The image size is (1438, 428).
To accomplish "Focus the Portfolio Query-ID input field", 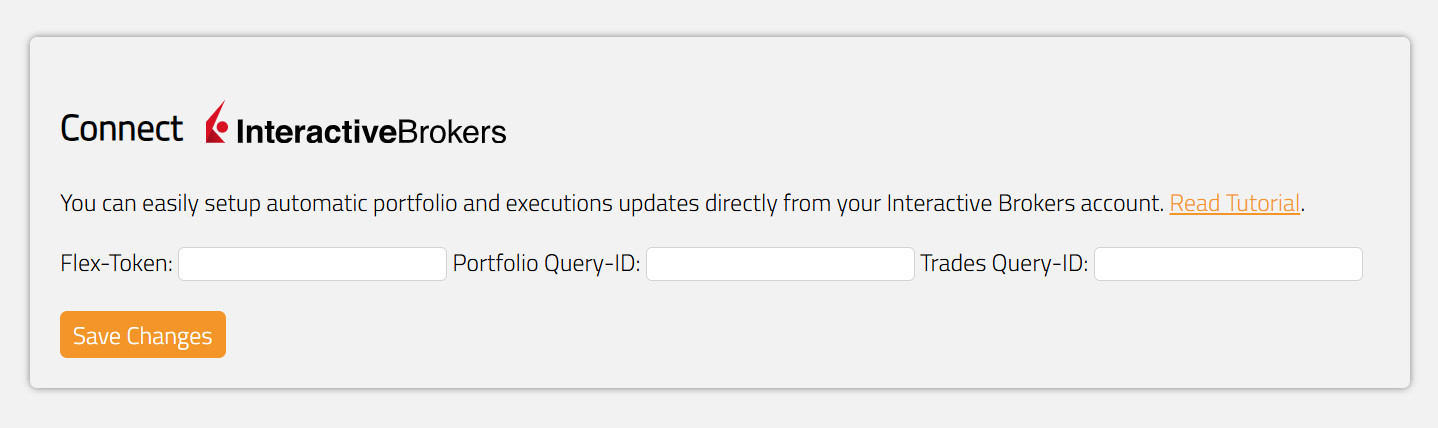I will click(x=780, y=264).
